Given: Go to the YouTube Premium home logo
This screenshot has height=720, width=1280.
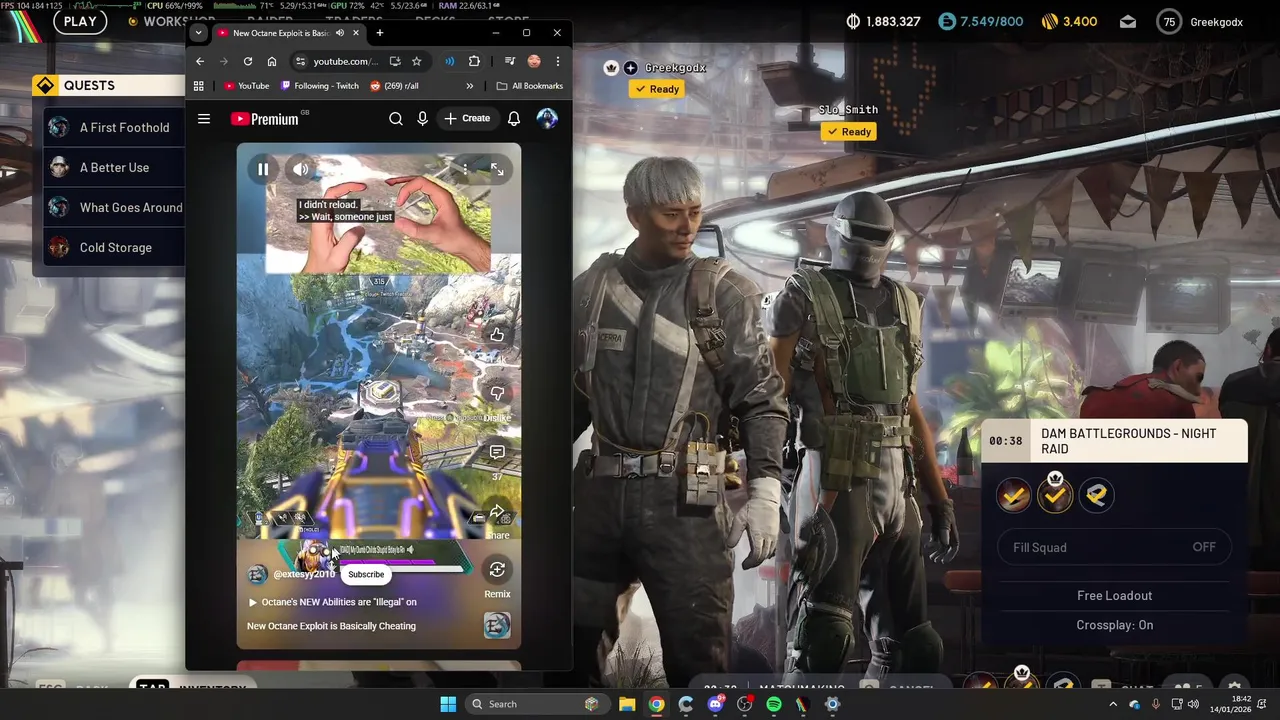Looking at the screenshot, I should pyautogui.click(x=265, y=119).
